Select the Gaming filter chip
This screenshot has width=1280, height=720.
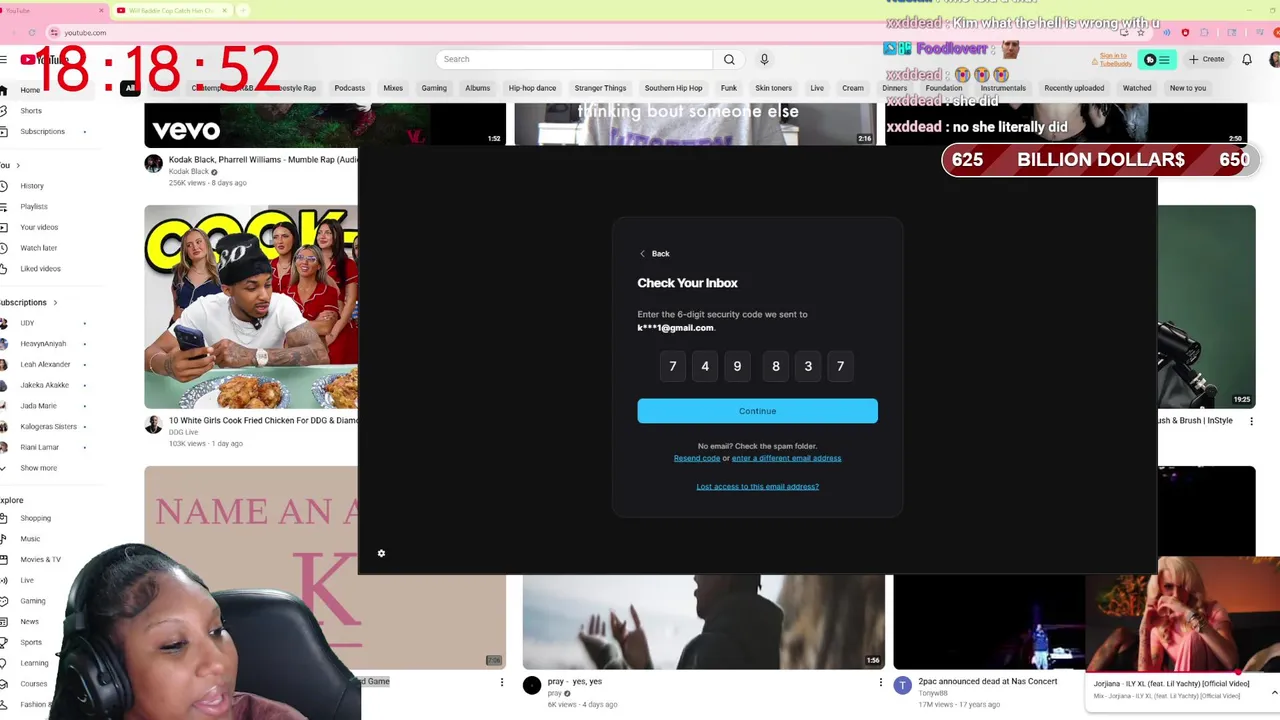[x=434, y=88]
